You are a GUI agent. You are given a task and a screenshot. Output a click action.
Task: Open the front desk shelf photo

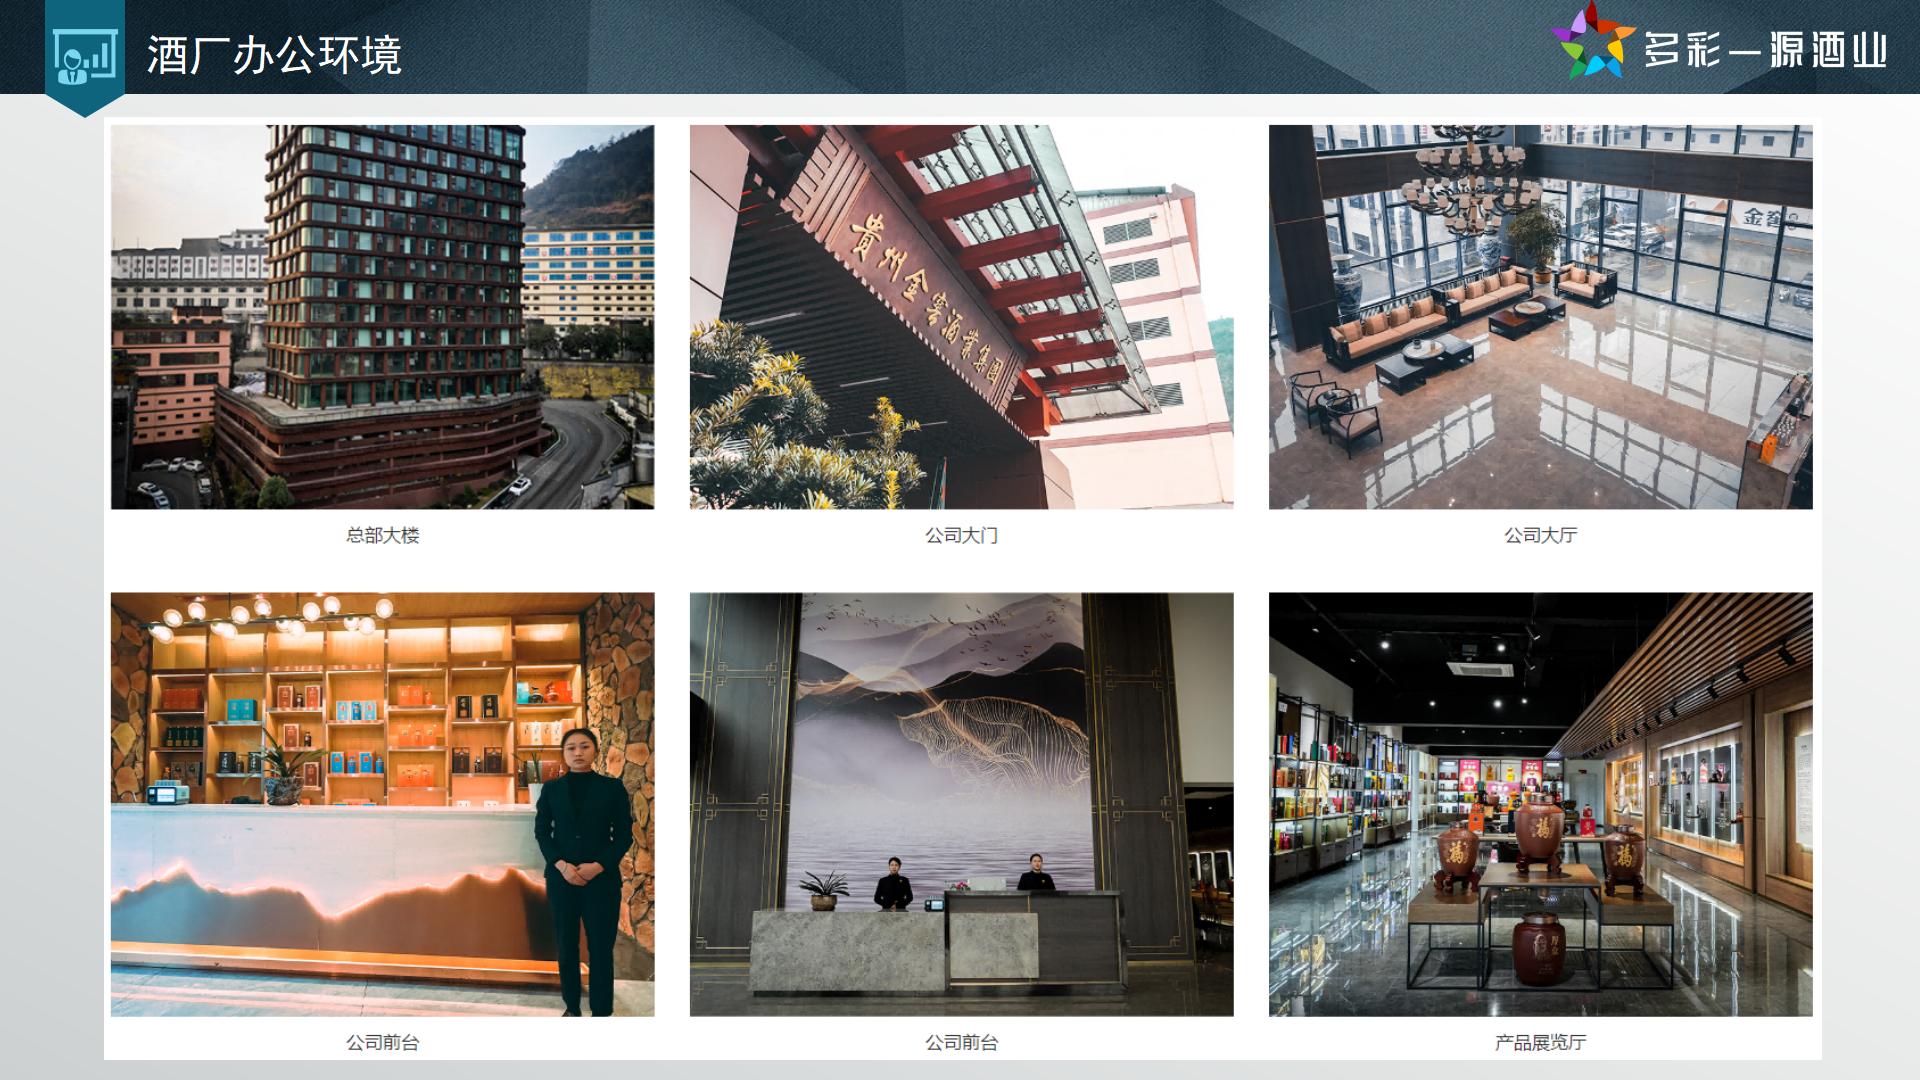click(x=382, y=804)
